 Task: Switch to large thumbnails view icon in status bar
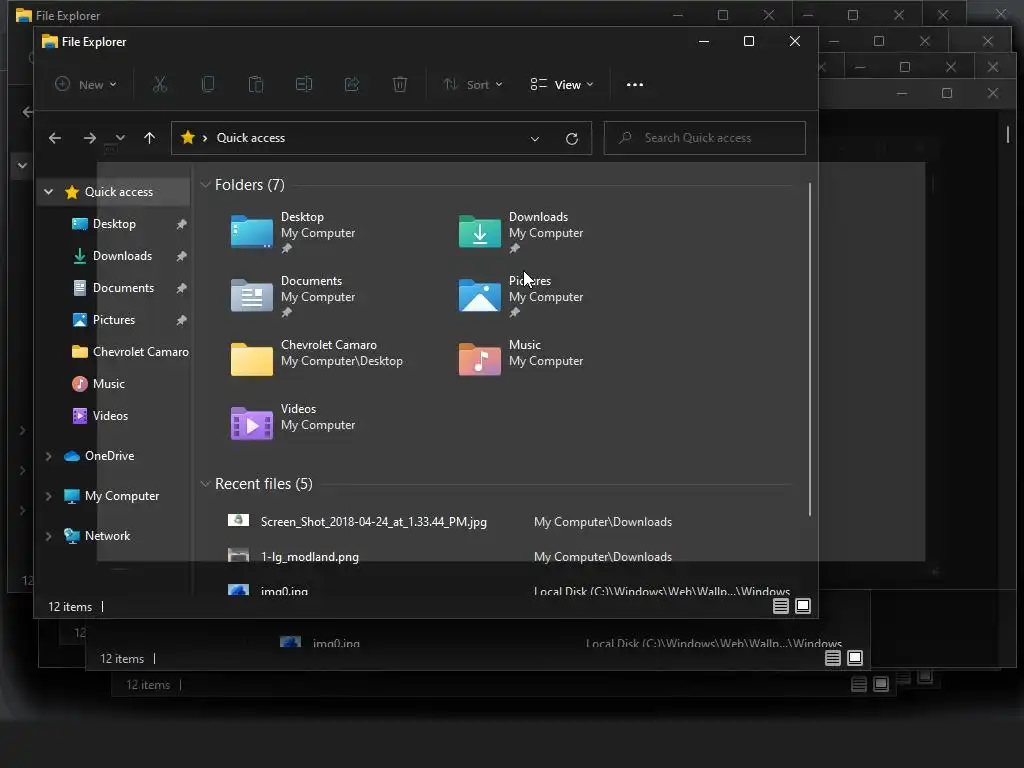pyautogui.click(x=803, y=606)
